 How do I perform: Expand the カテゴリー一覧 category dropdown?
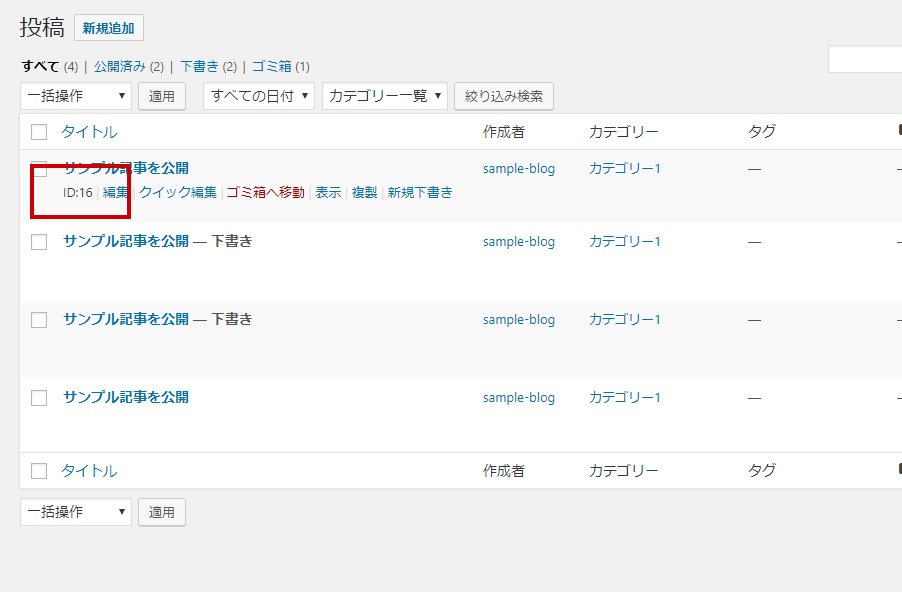pyautogui.click(x=384, y=96)
